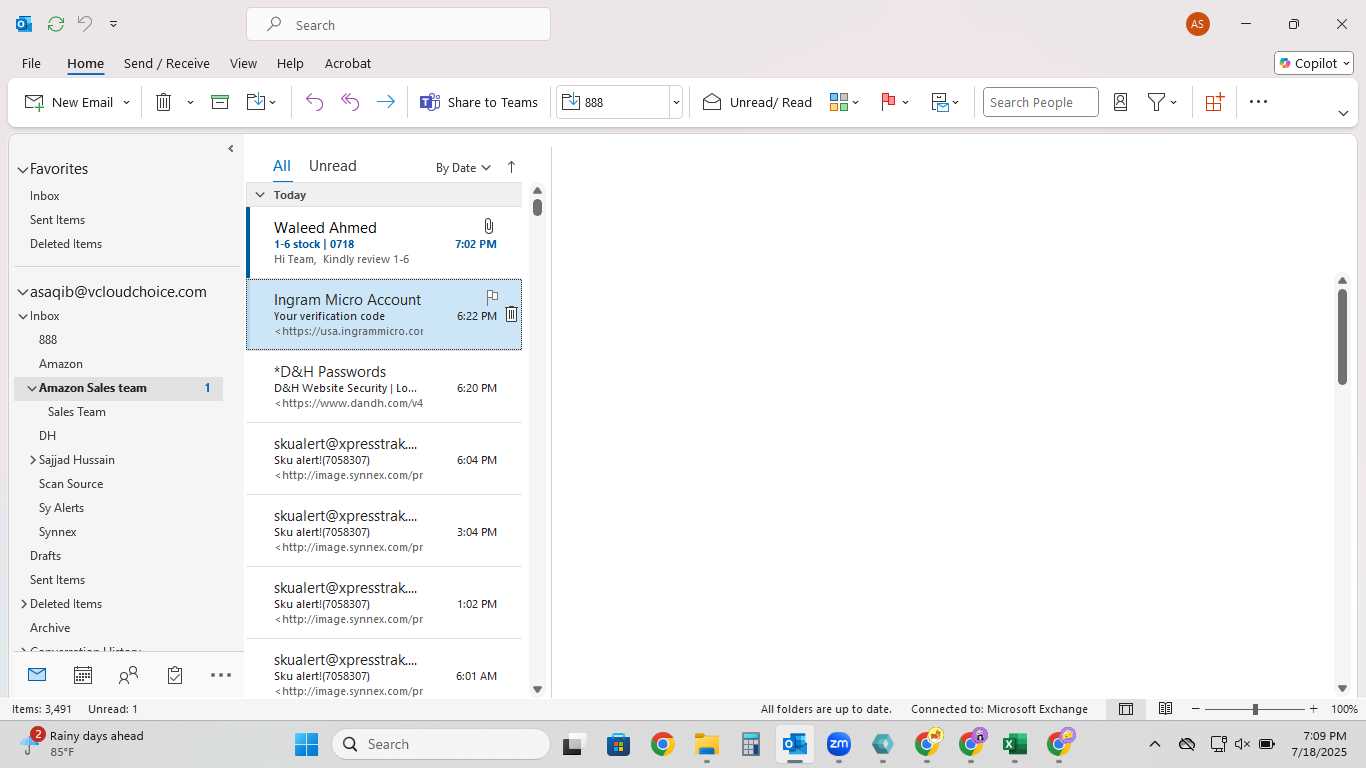
Task: Click the zoom in plus button
Action: (x=1313, y=709)
